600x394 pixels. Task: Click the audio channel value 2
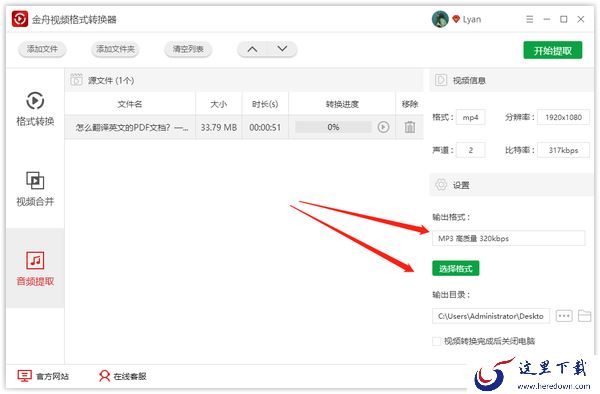tap(471, 150)
